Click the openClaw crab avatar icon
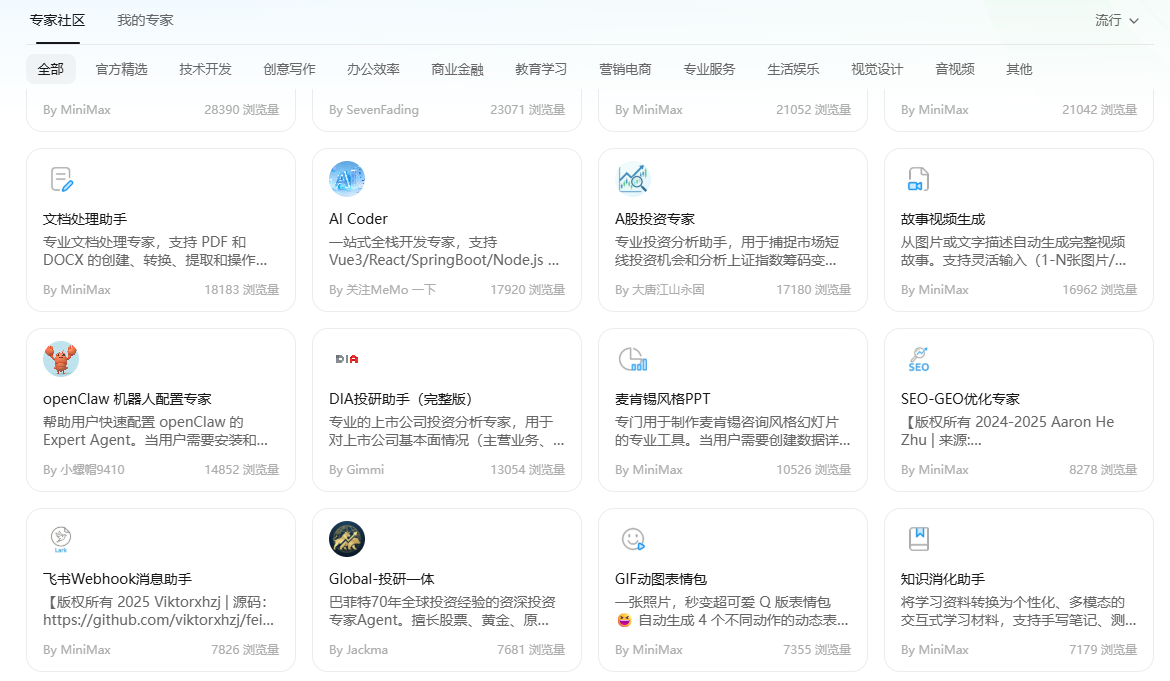Screen dimensions: 1170x681 tap(61, 359)
